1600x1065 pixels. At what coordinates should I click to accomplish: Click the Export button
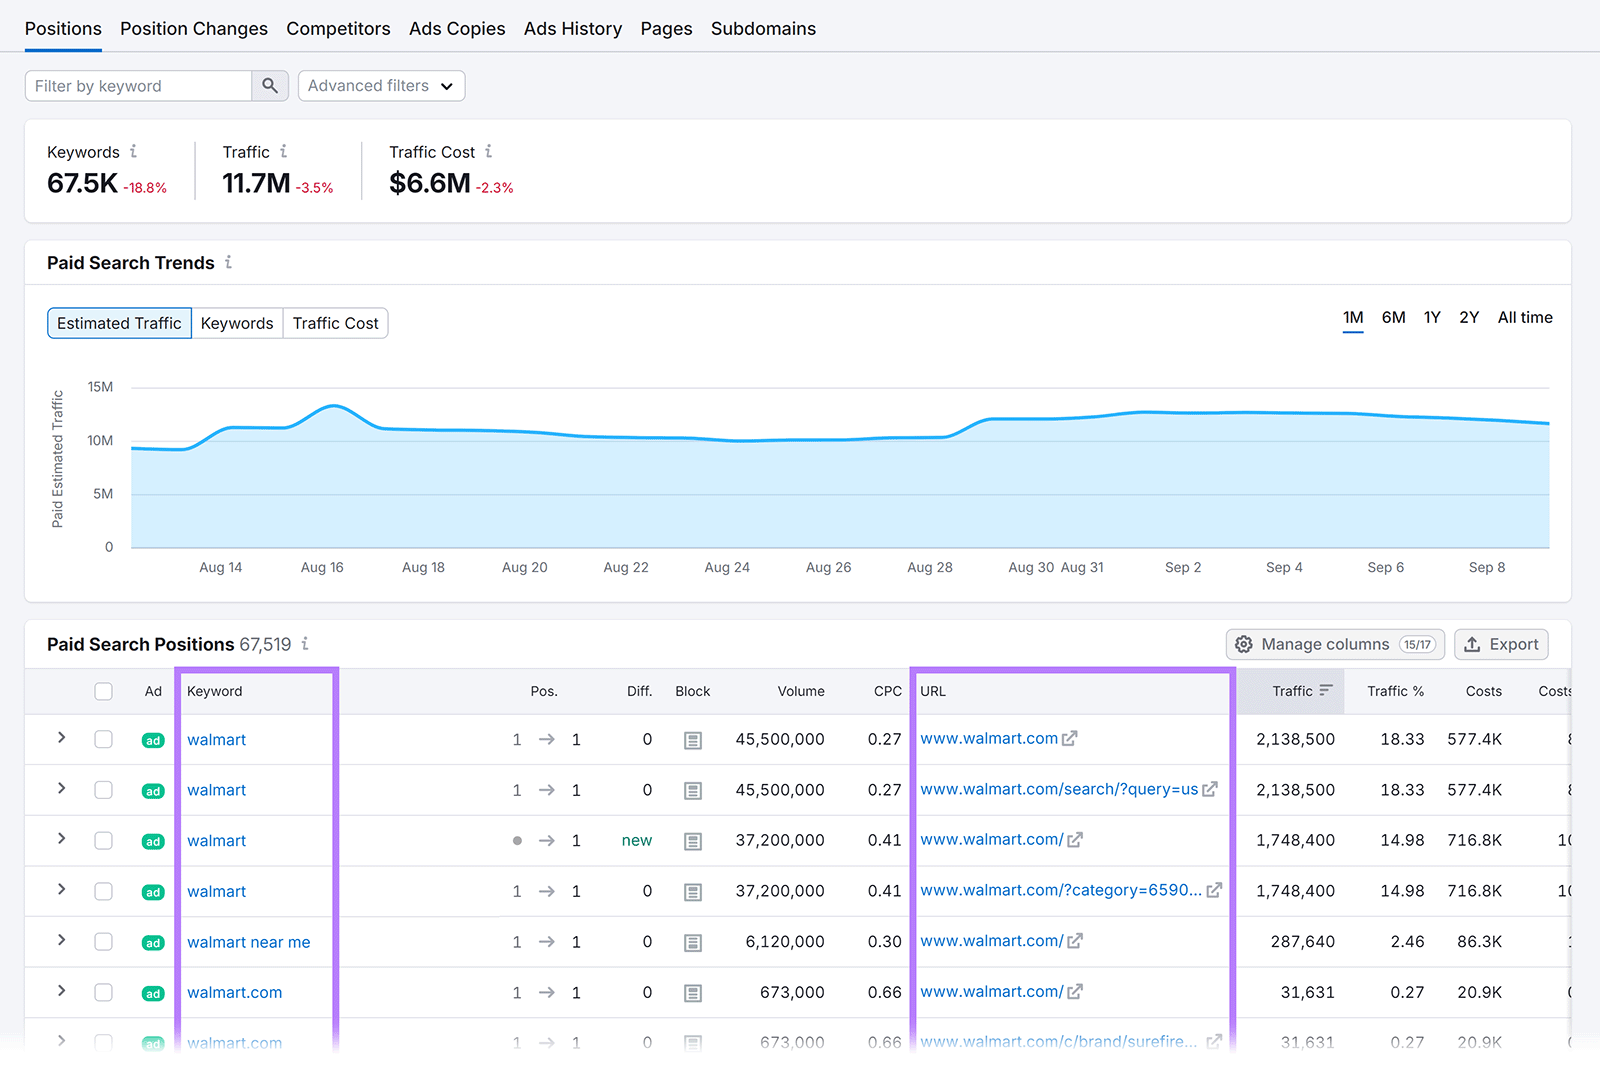pos(1501,644)
